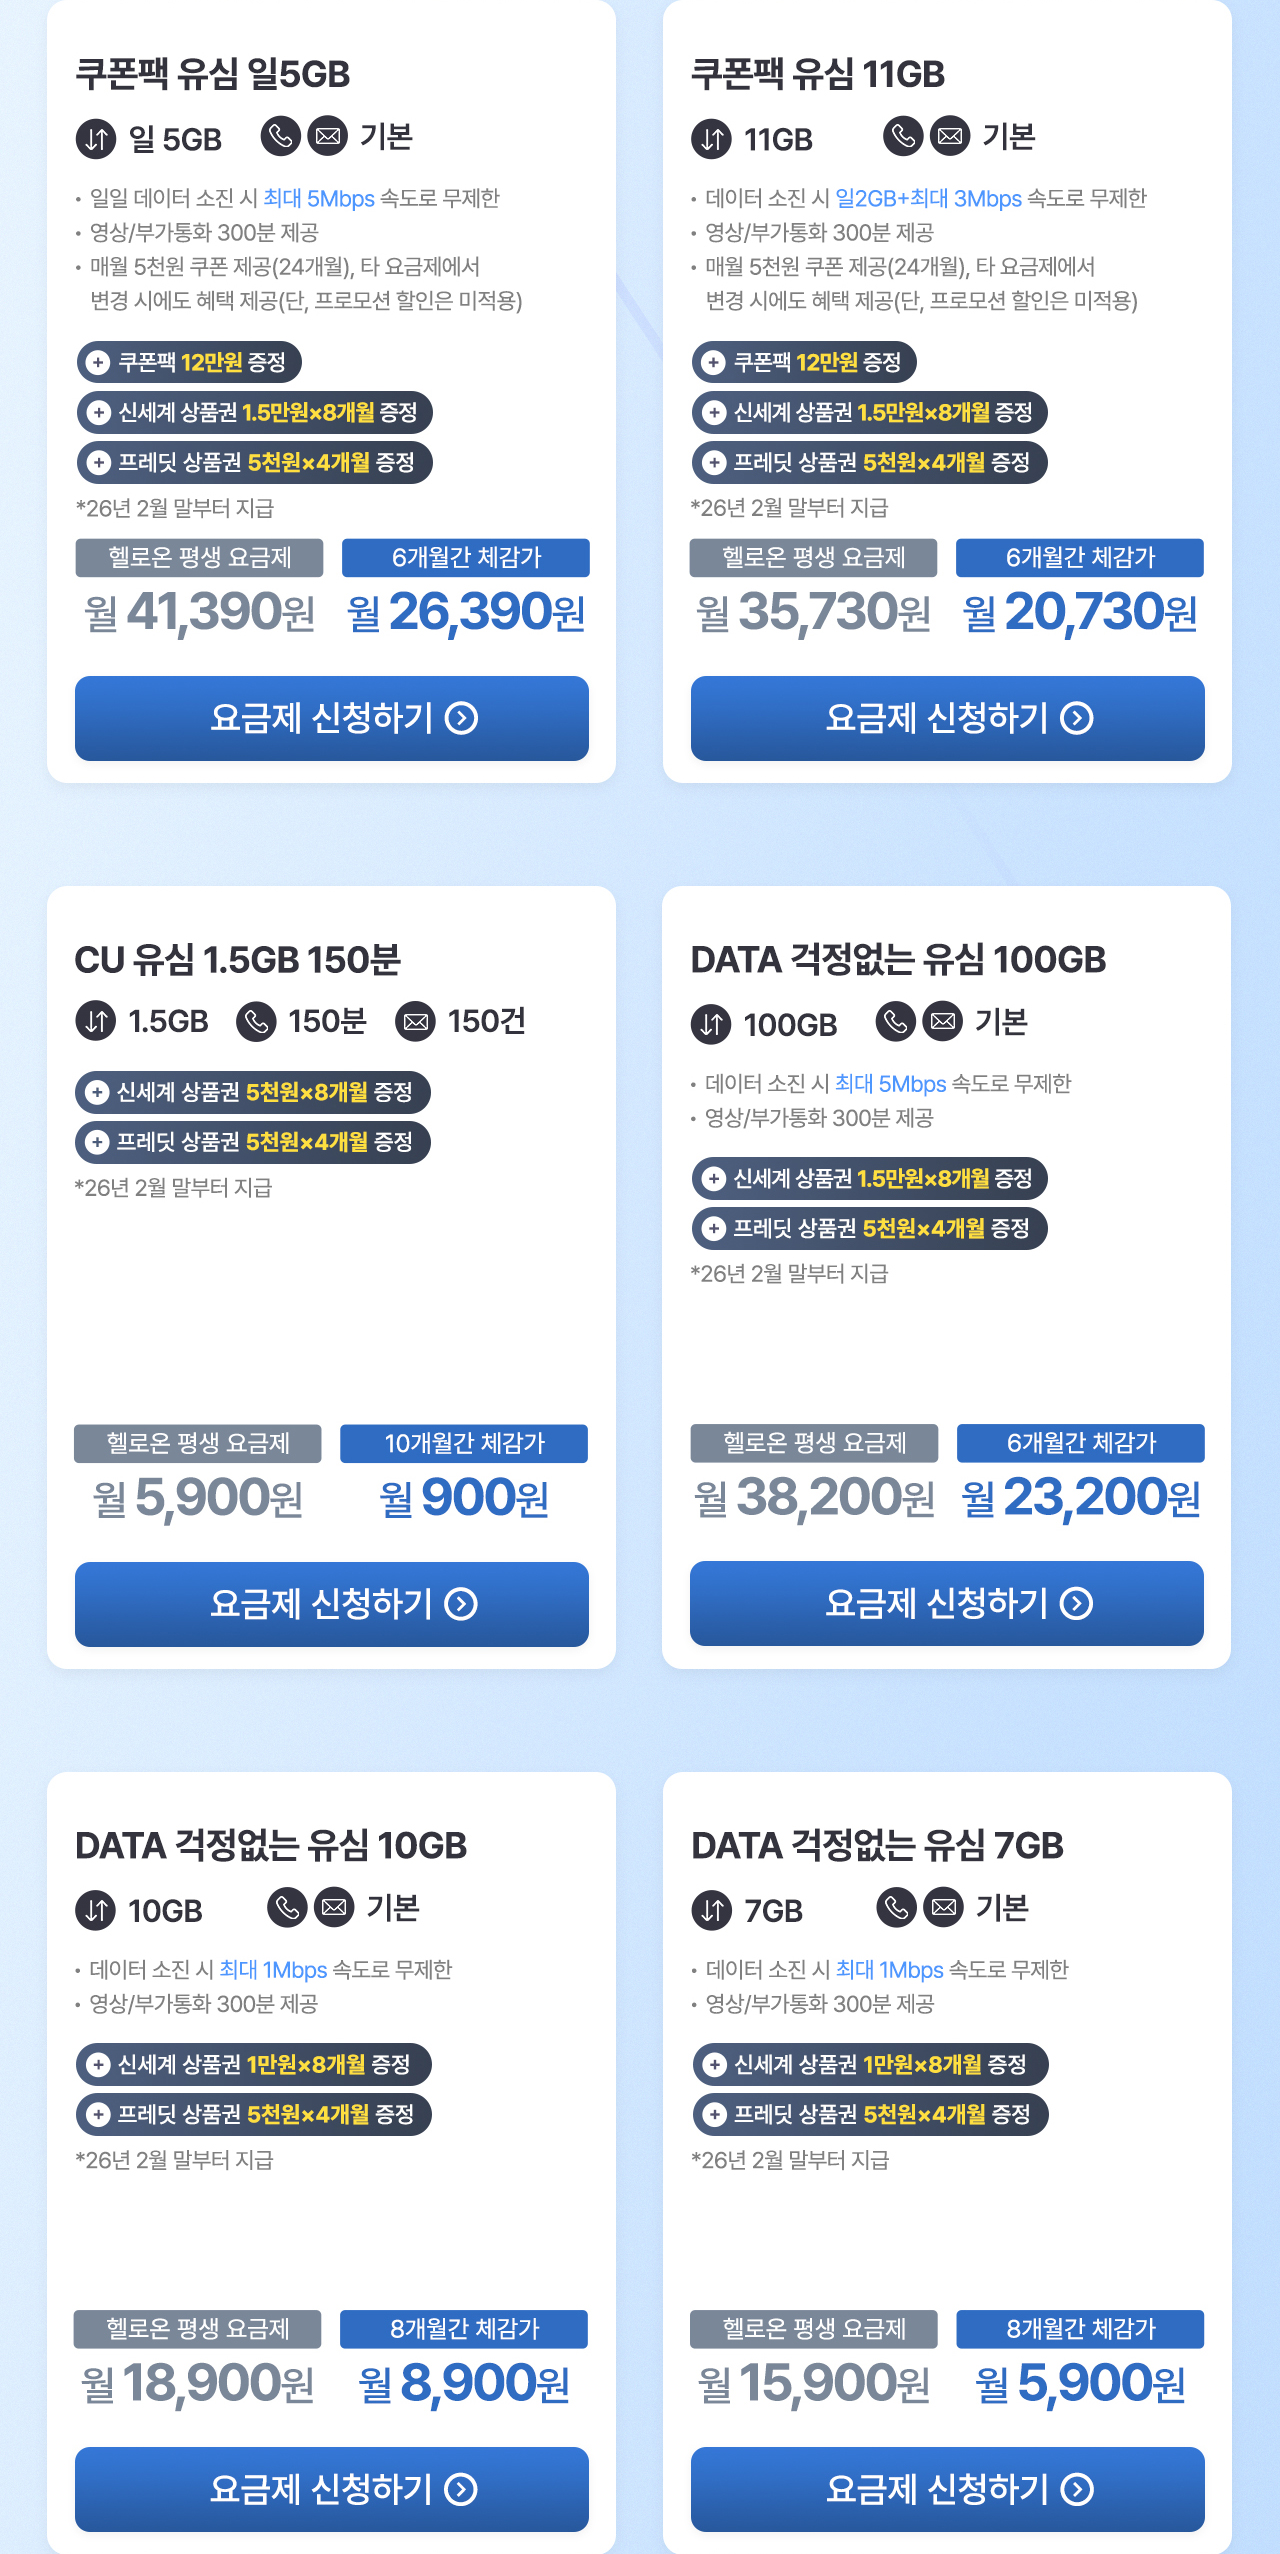Click phone icon in 쿠폰팩 유심 11GB card
1280x2554 pixels.
903,135
